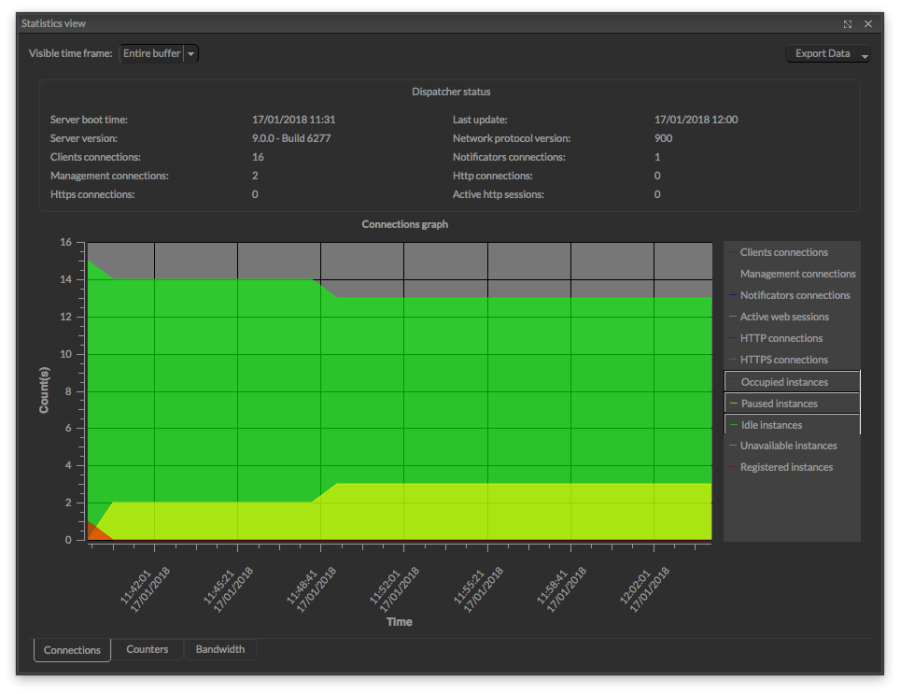Switch to the Bandwidth tab
900x694 pixels.
pos(220,649)
